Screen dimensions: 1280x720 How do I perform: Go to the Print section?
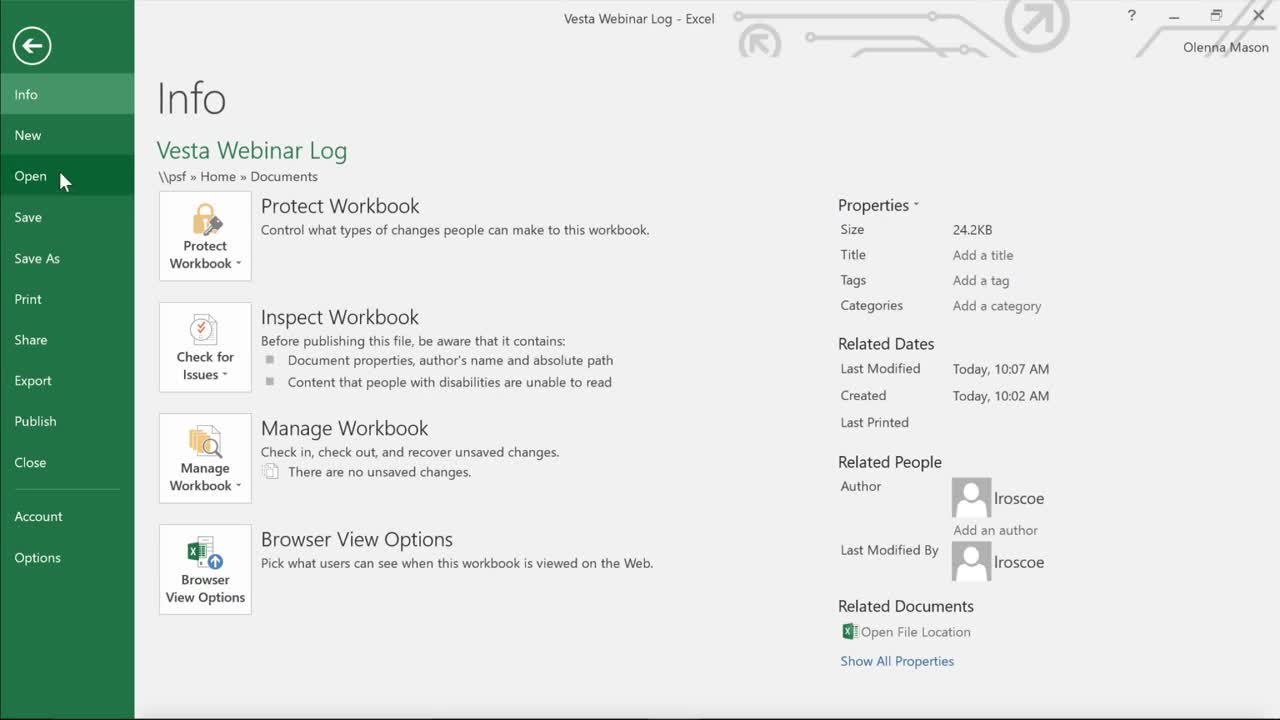click(x=67, y=299)
